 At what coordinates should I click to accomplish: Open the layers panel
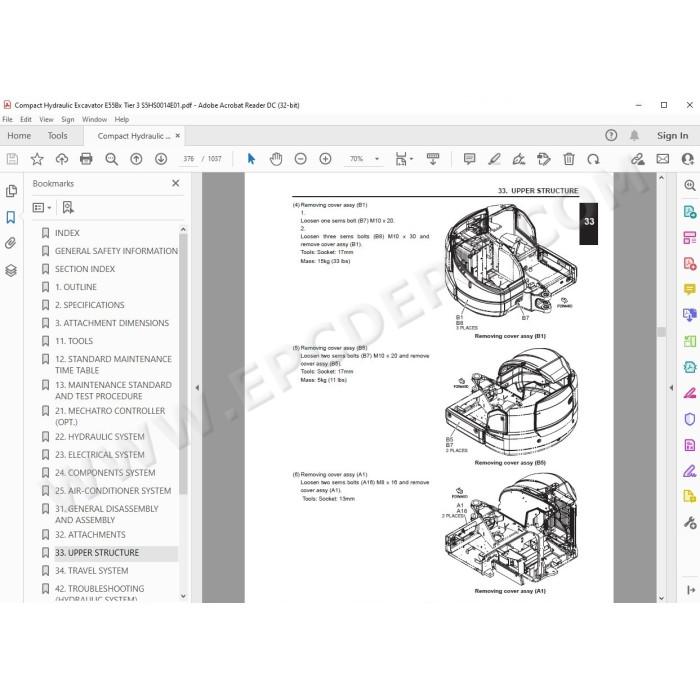click(x=11, y=270)
